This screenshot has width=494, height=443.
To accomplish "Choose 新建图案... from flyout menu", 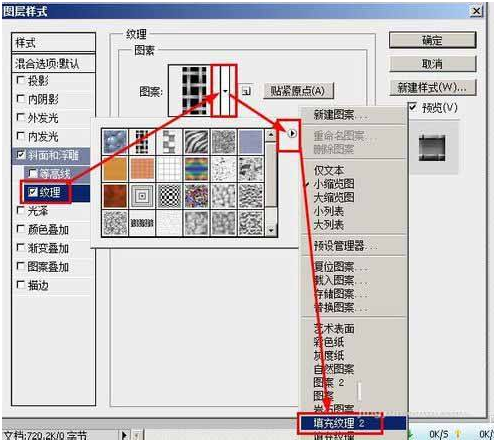I will (x=353, y=115).
